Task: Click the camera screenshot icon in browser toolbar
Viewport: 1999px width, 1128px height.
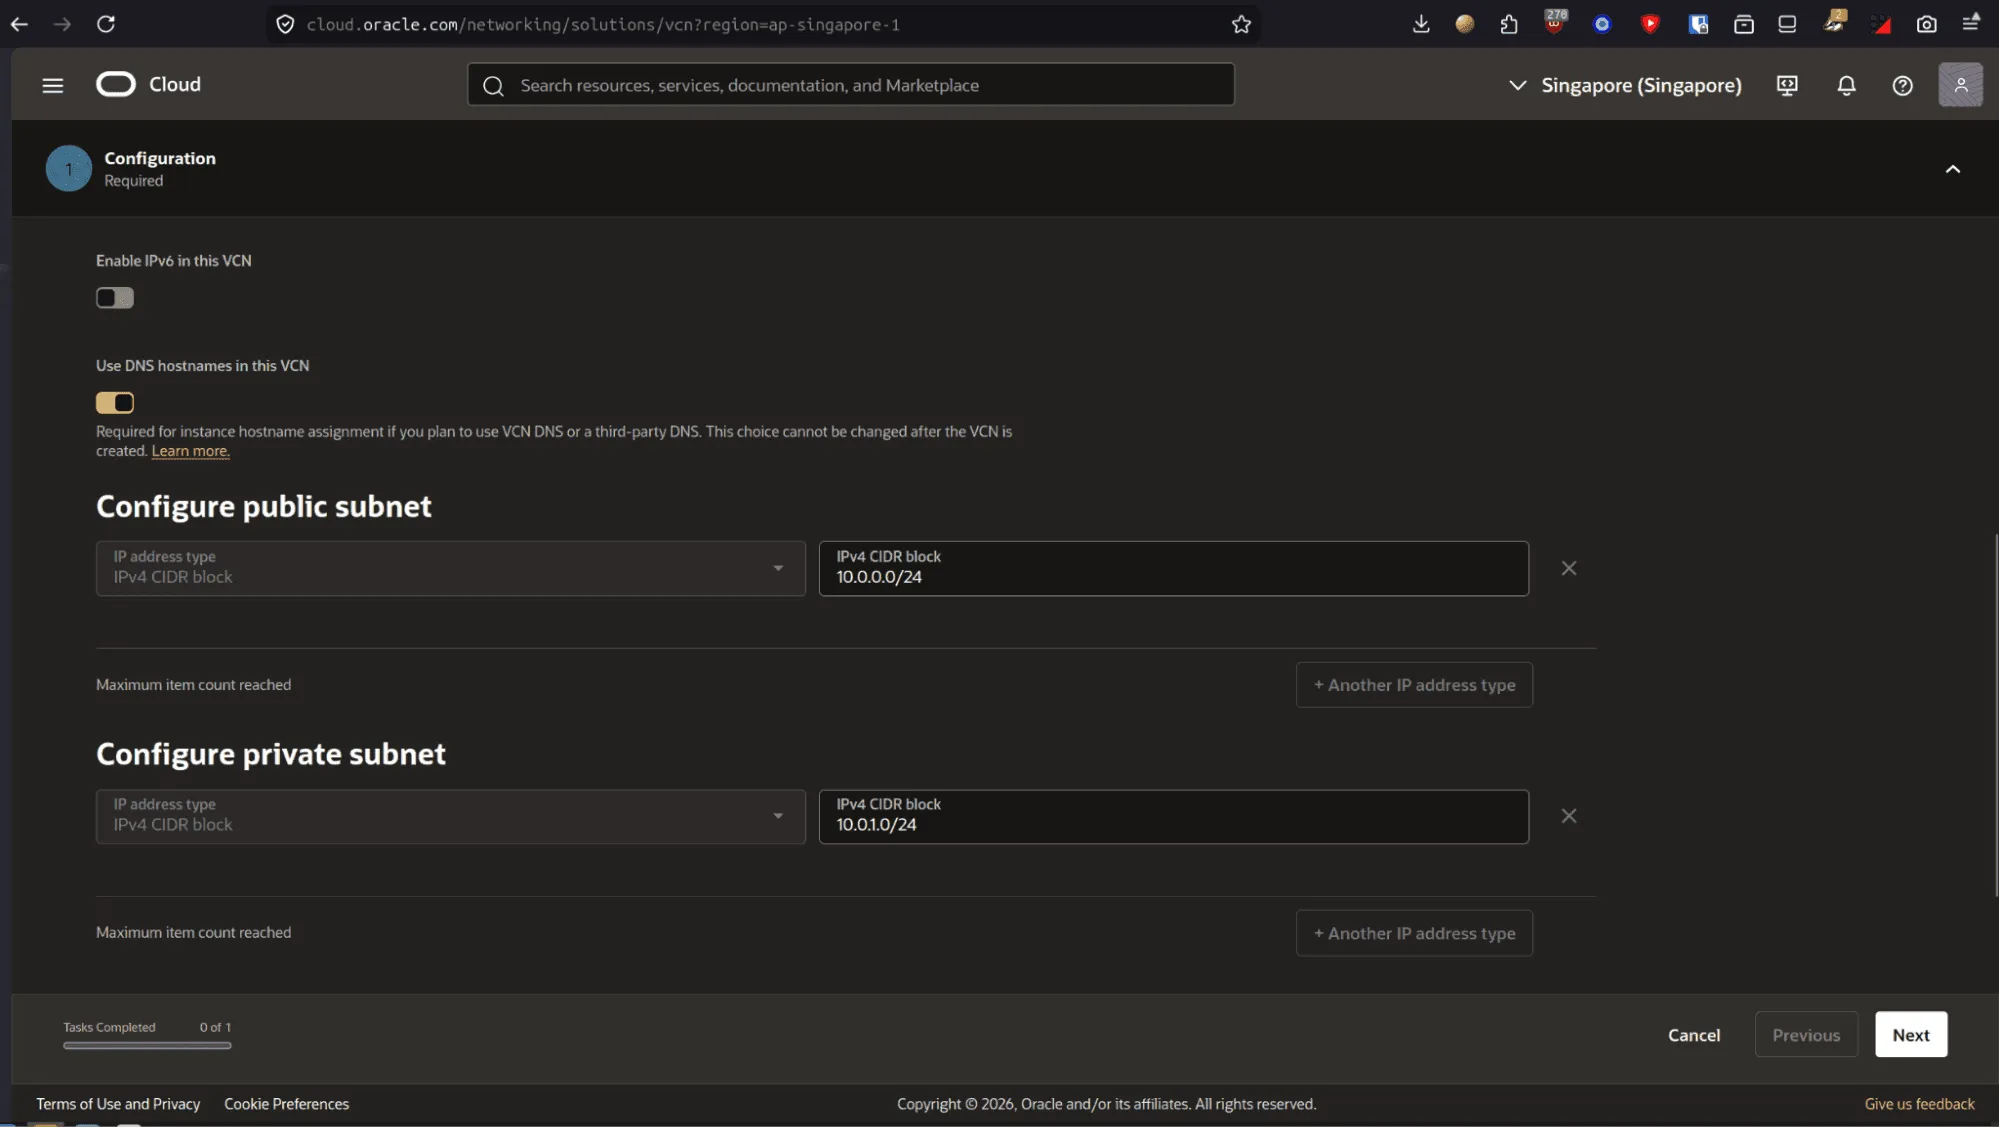Action: click(1926, 24)
